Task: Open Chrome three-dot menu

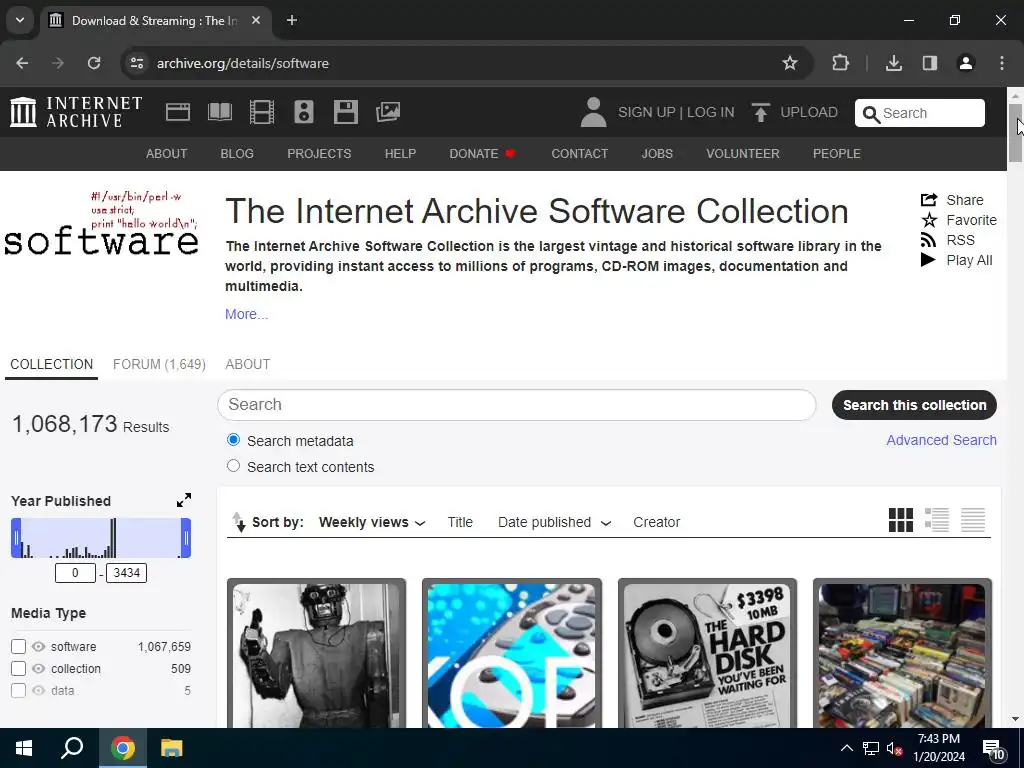Action: (1002, 63)
